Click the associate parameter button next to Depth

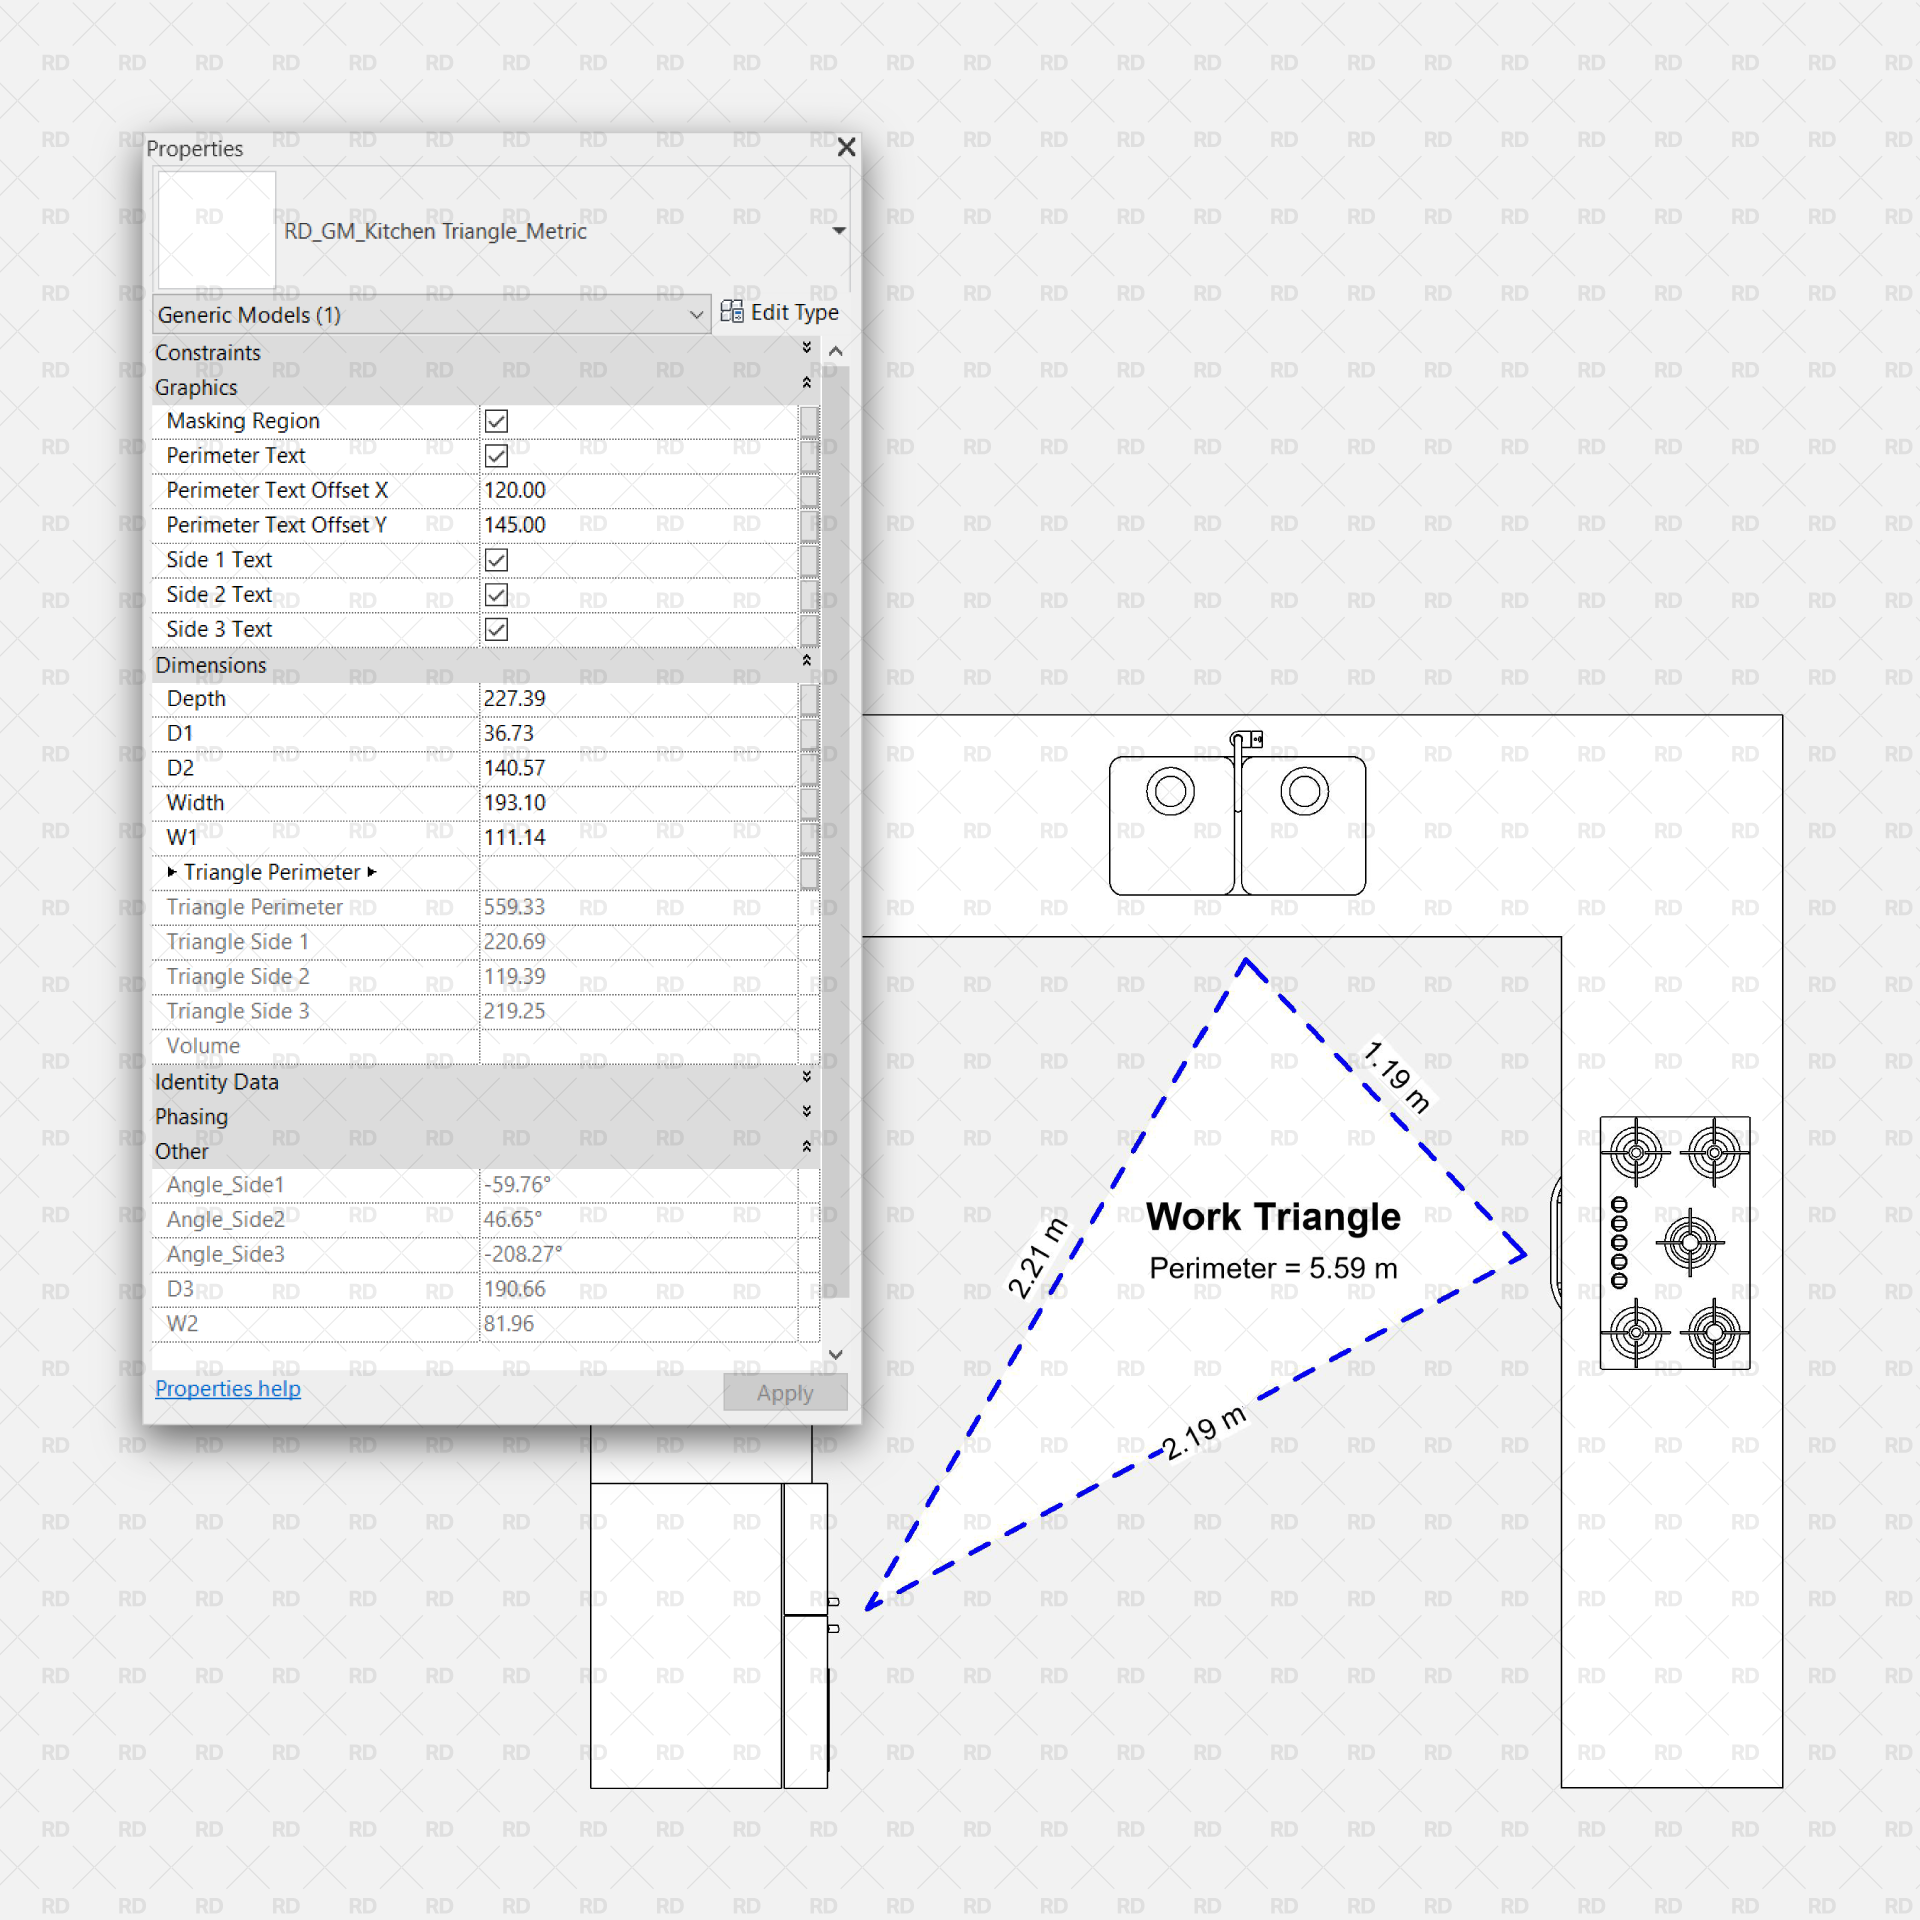pos(808,698)
